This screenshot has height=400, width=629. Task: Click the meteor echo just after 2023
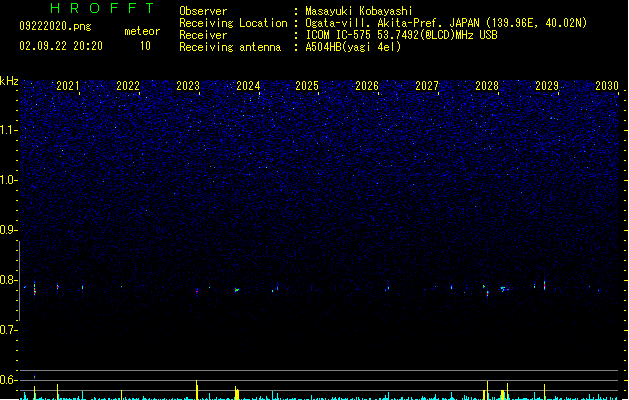pos(197,290)
